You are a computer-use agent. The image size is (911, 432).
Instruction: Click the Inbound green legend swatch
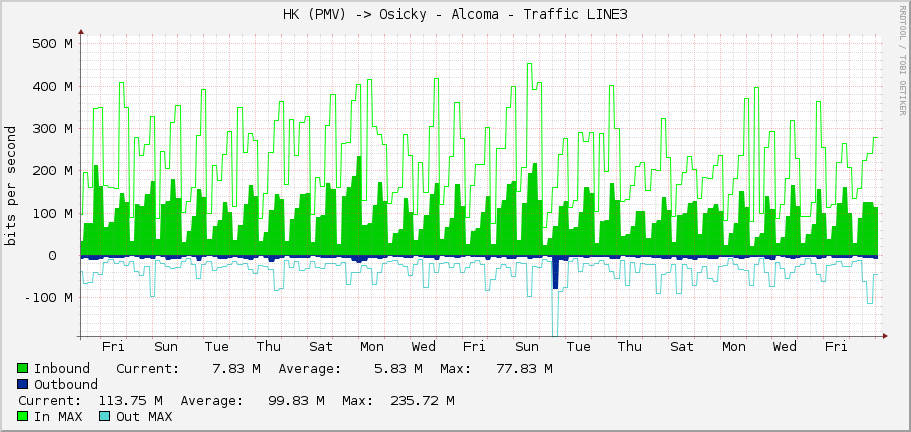coord(23,368)
